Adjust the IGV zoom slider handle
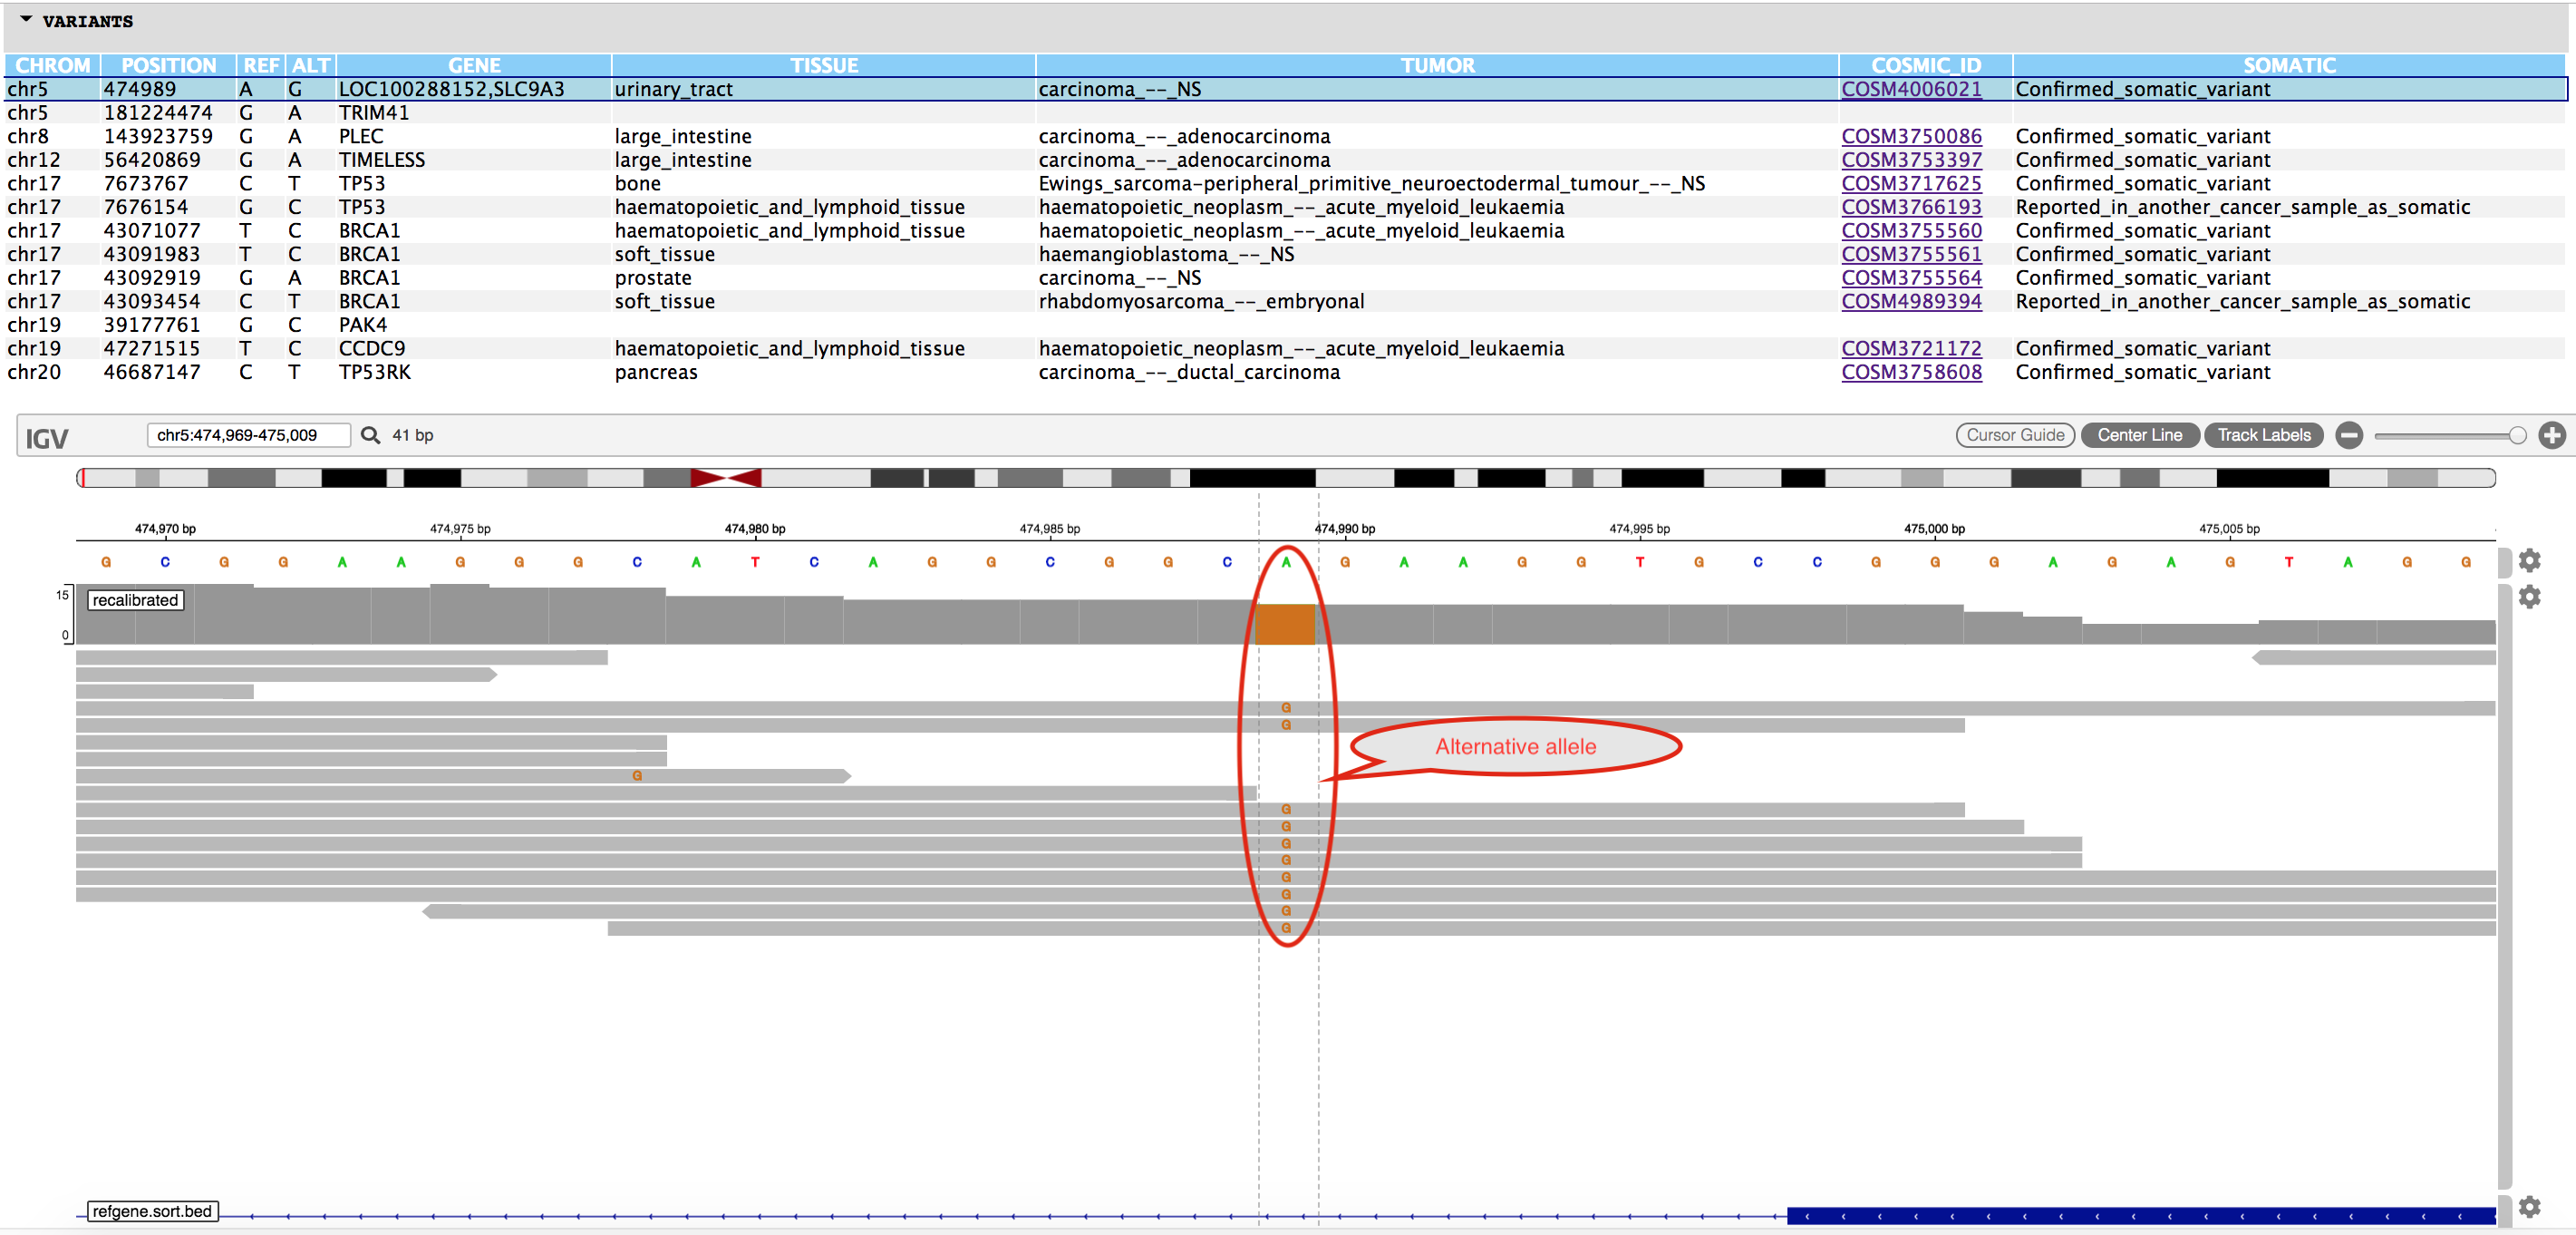Screen dimensions: 2576x1235 [x=2517, y=435]
